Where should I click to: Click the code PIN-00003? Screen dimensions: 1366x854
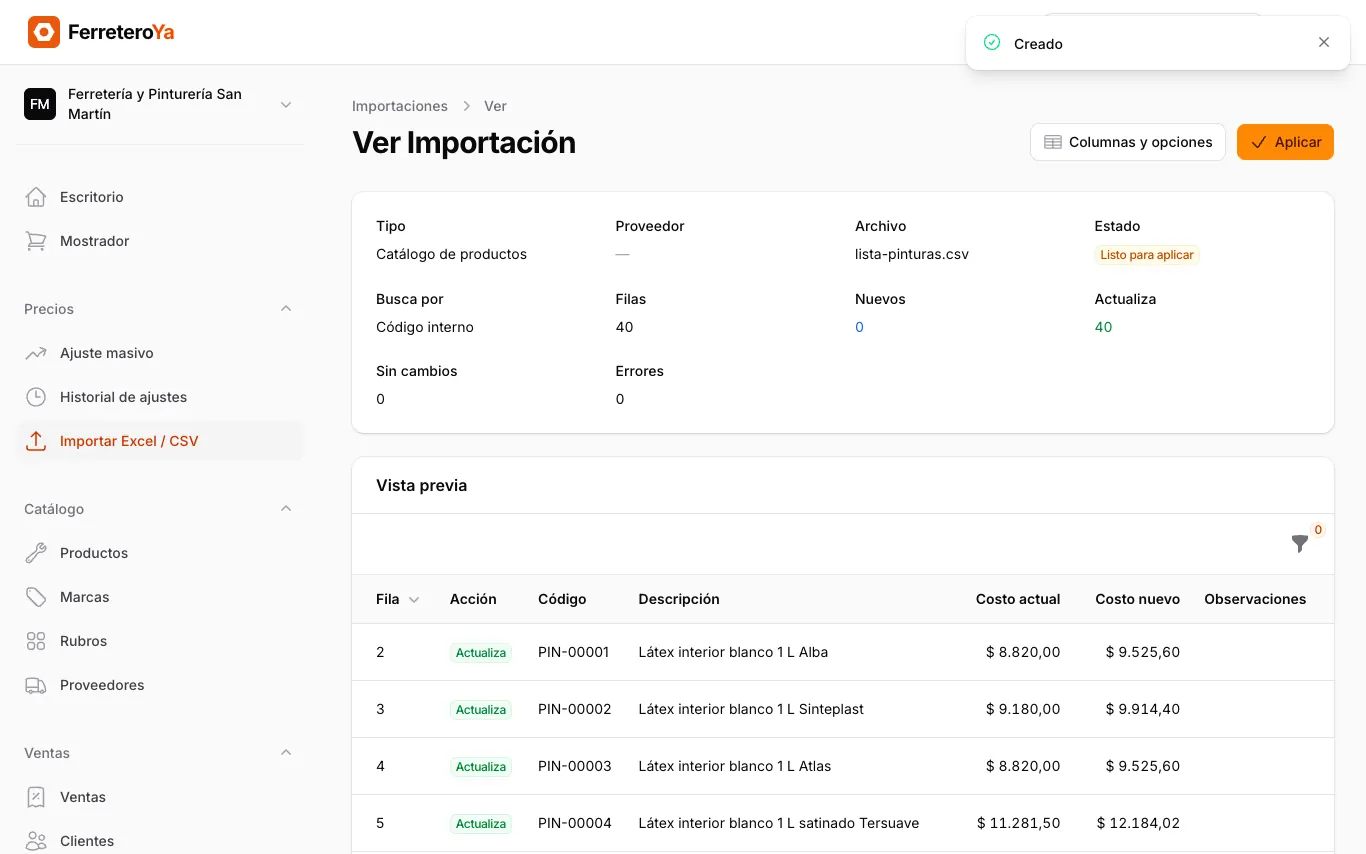(574, 766)
